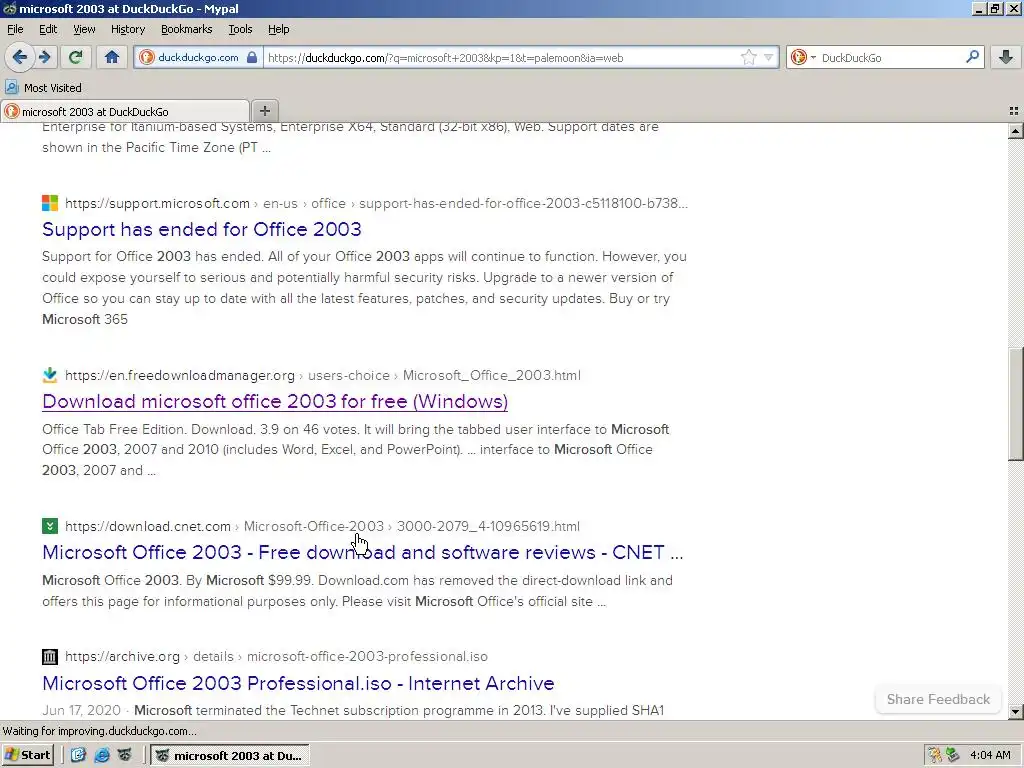The width and height of the screenshot is (1024, 768).
Task: Click the padlock site security icon
Action: click(x=252, y=57)
